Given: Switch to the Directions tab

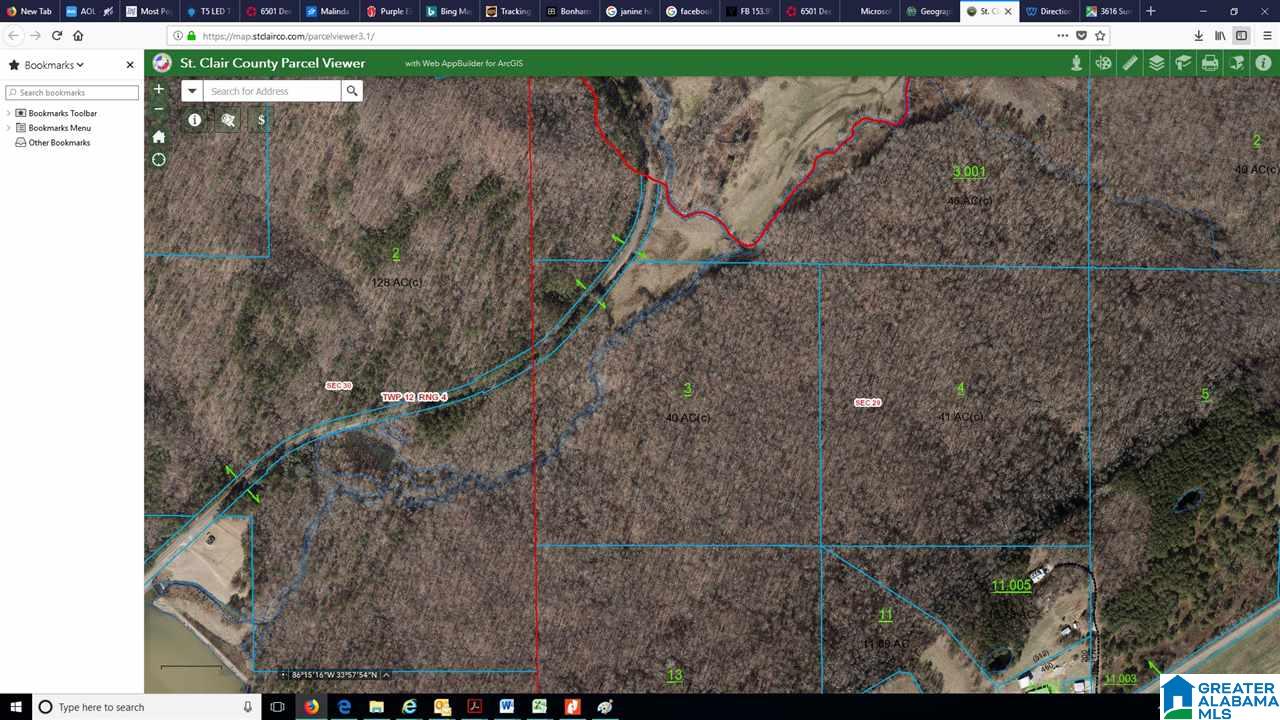Looking at the screenshot, I should 1049,11.
